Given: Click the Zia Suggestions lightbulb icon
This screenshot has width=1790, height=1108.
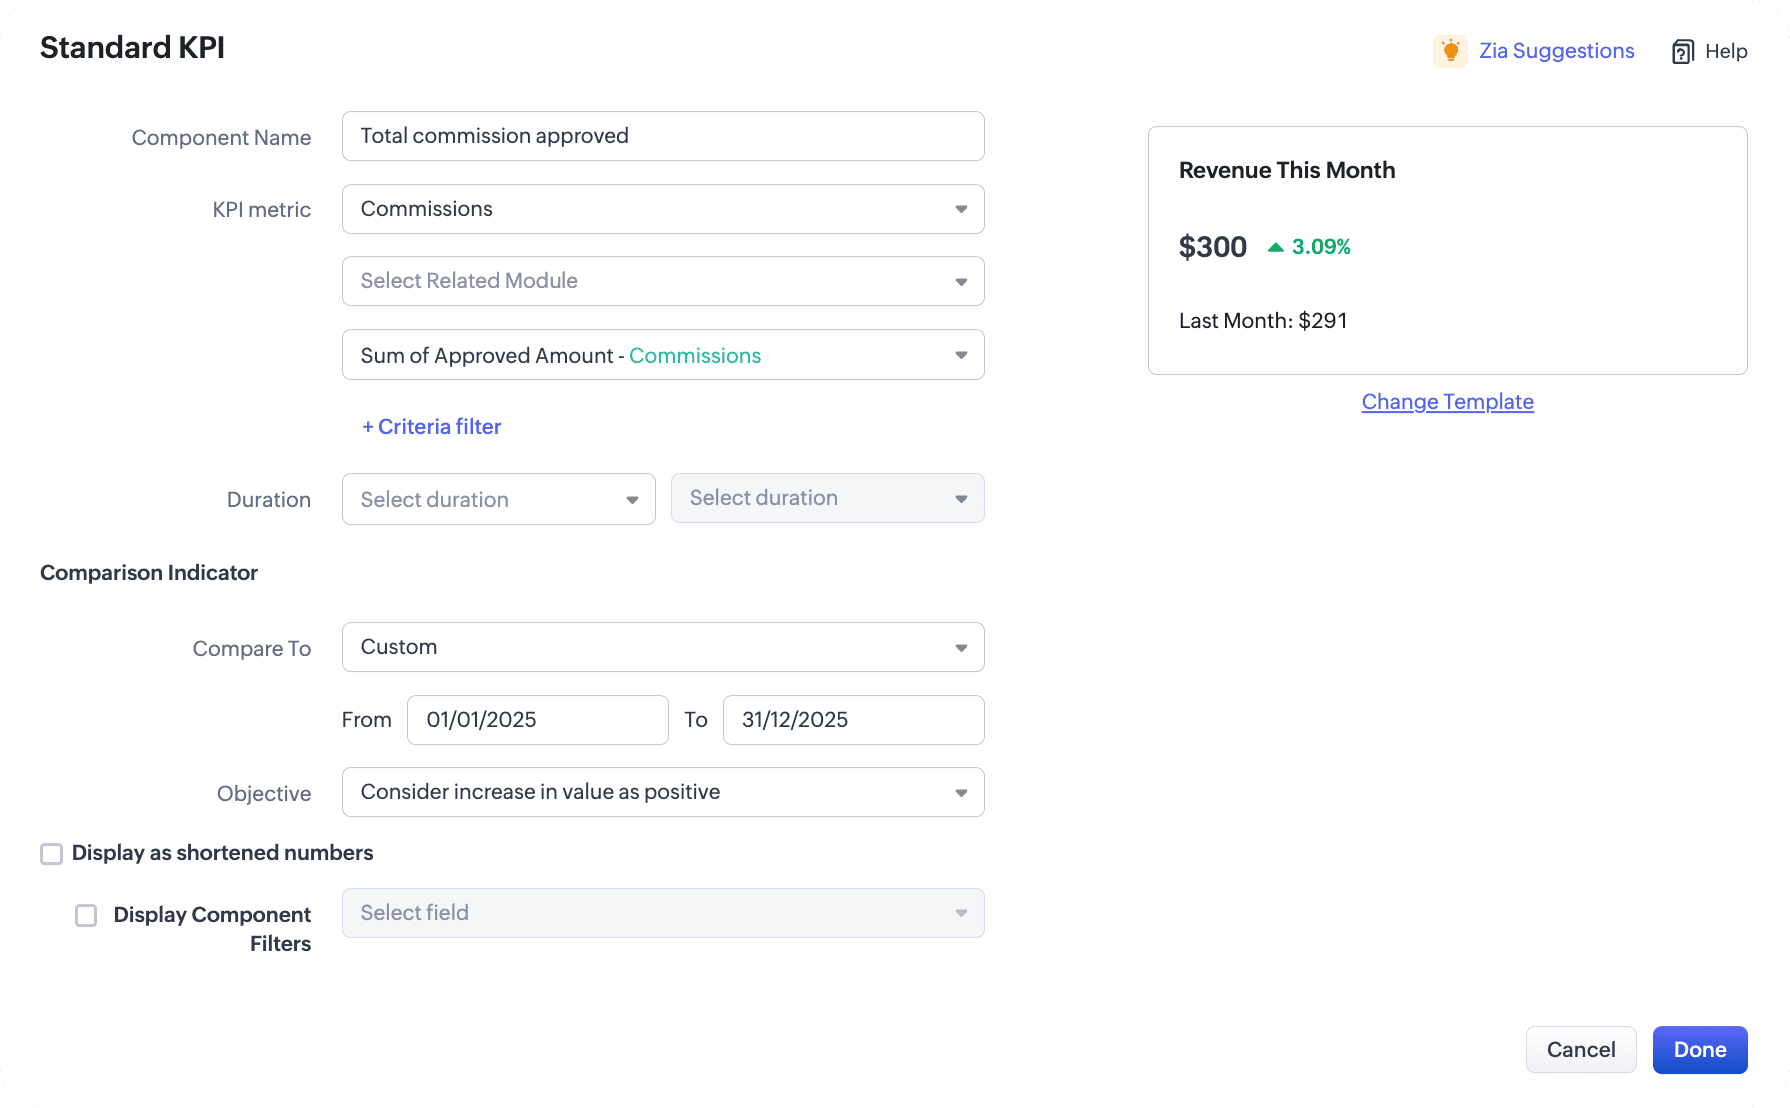Looking at the screenshot, I should click(x=1450, y=51).
